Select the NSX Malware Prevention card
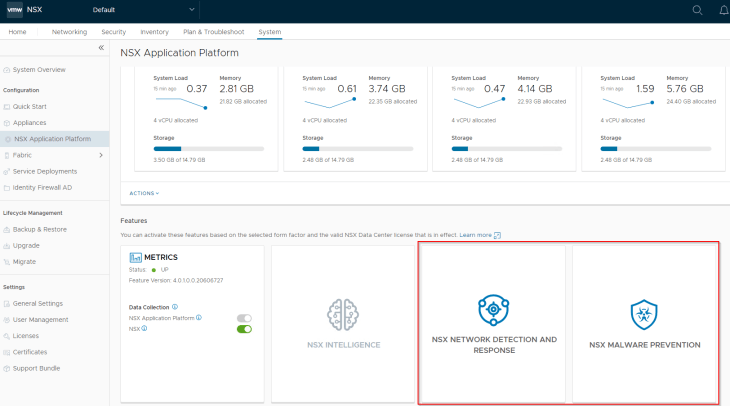 point(644,324)
